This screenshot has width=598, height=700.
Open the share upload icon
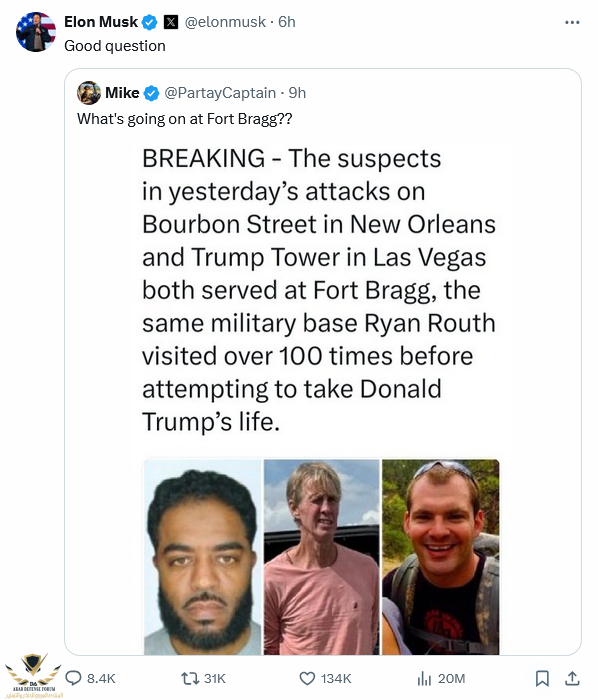click(572, 678)
